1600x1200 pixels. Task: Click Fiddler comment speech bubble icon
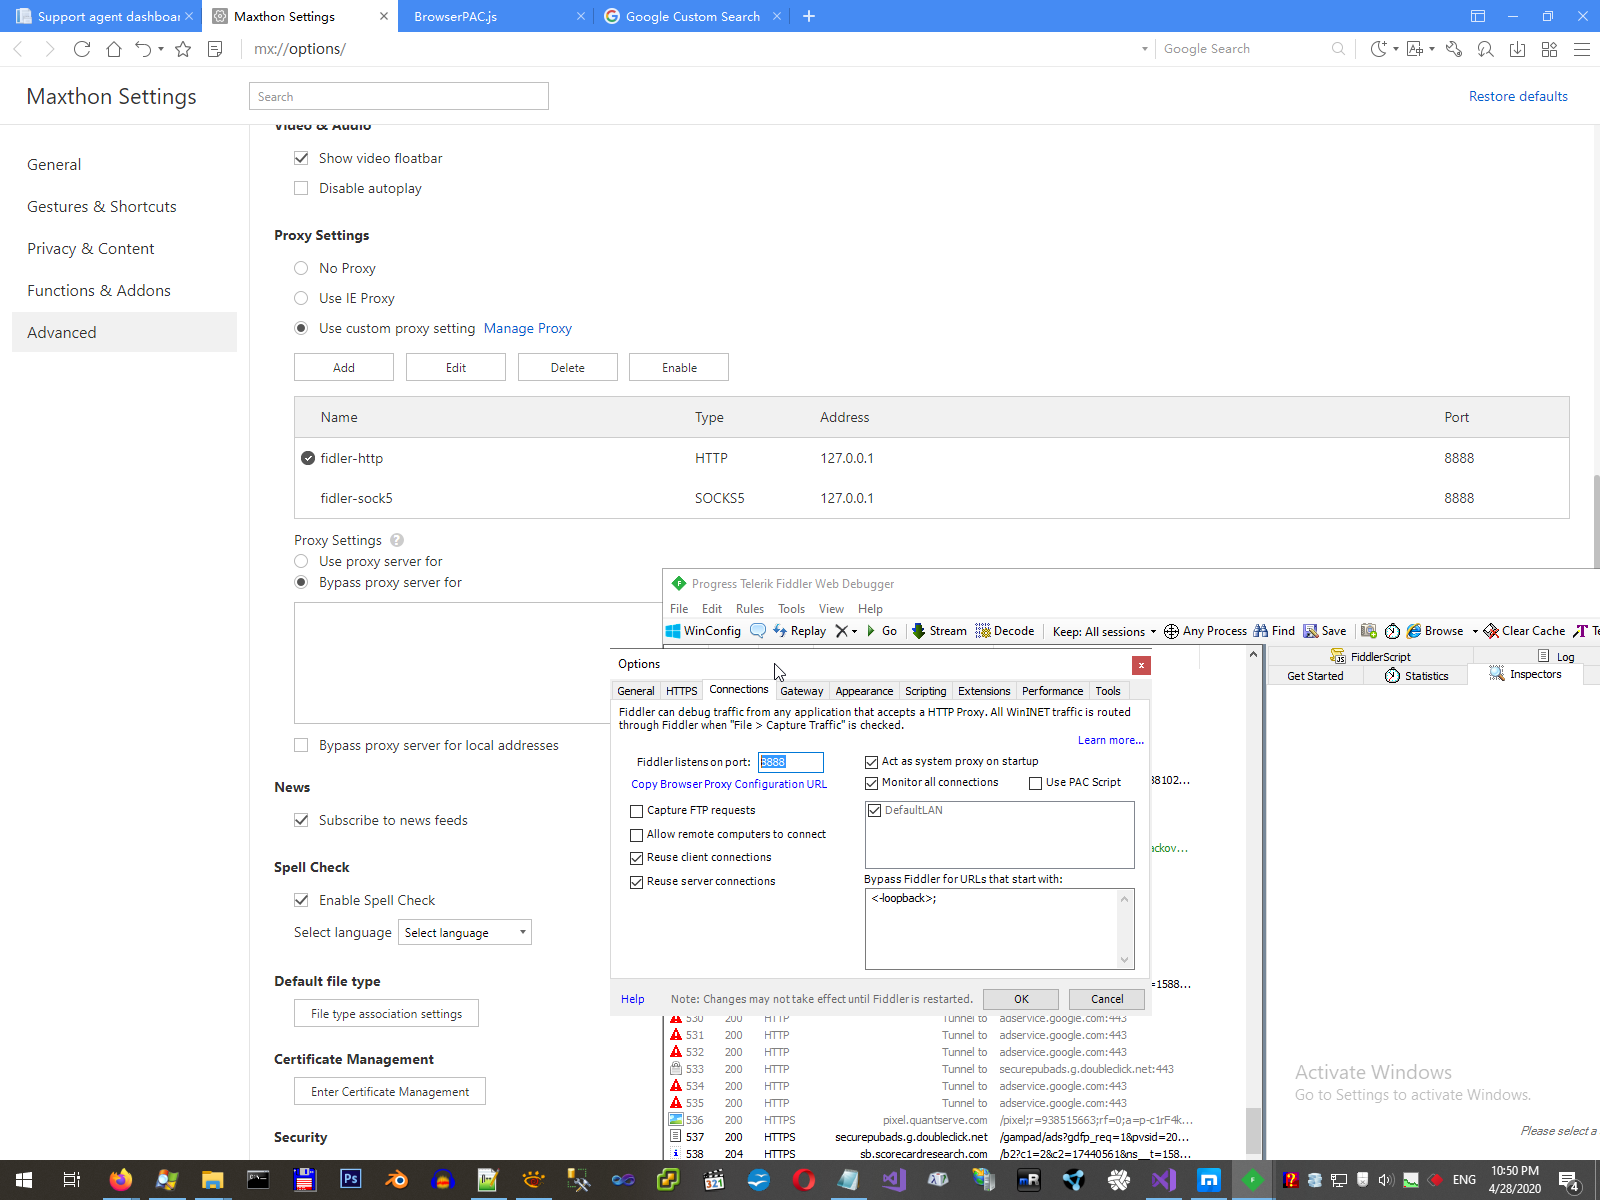(x=758, y=631)
